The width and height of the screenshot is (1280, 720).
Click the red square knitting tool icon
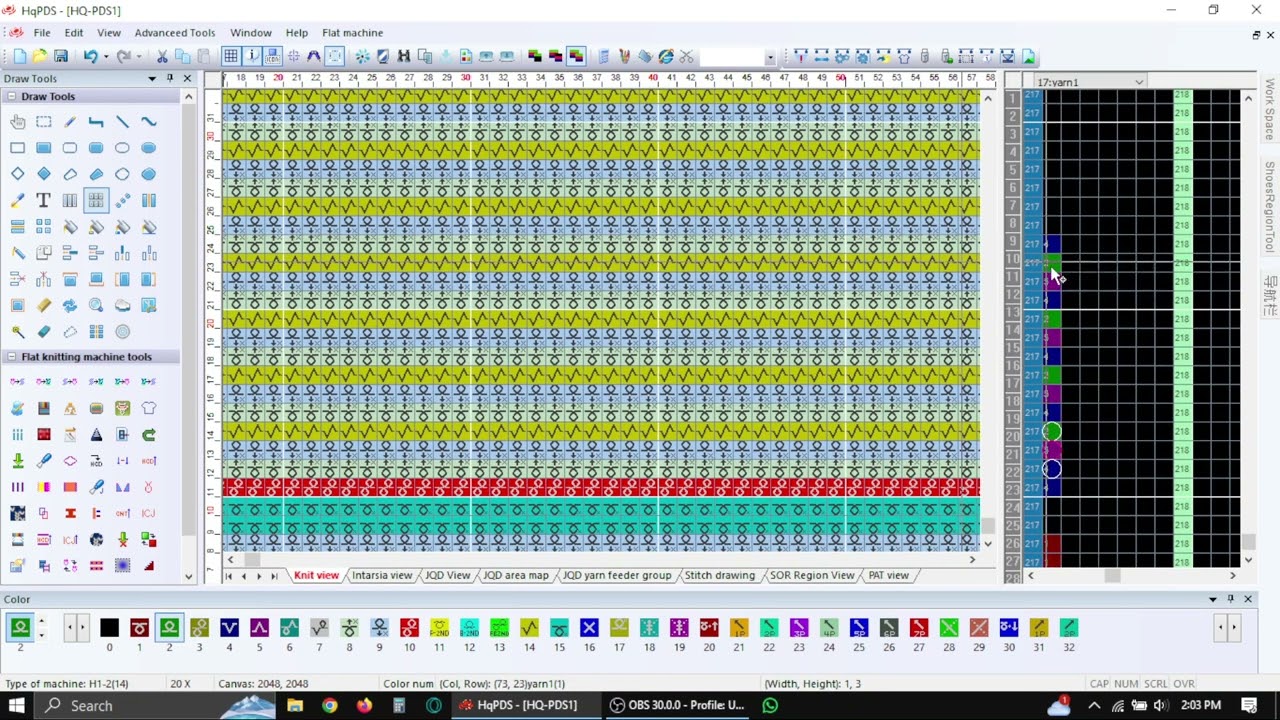[44, 434]
